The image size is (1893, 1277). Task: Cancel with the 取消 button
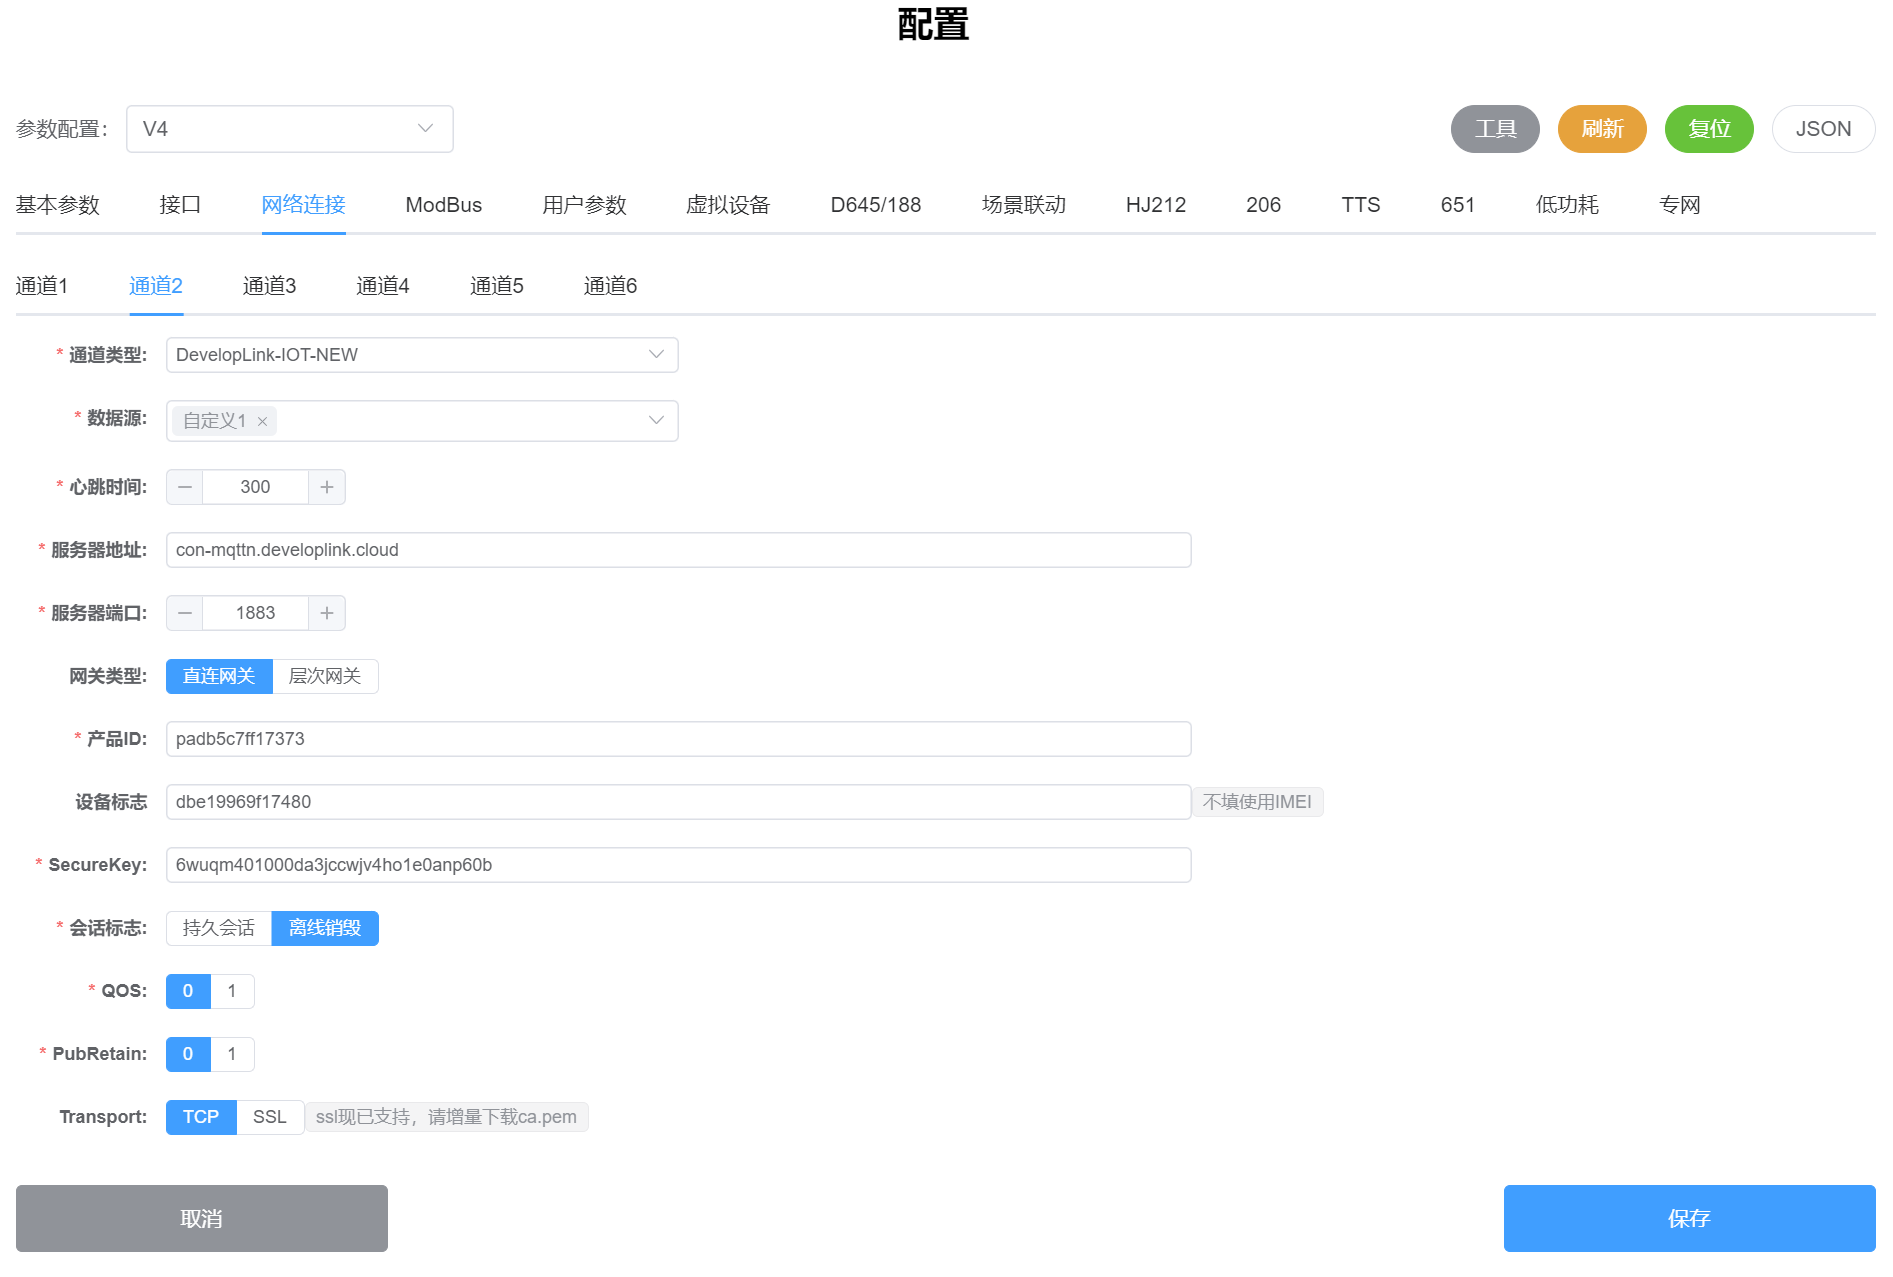point(202,1218)
